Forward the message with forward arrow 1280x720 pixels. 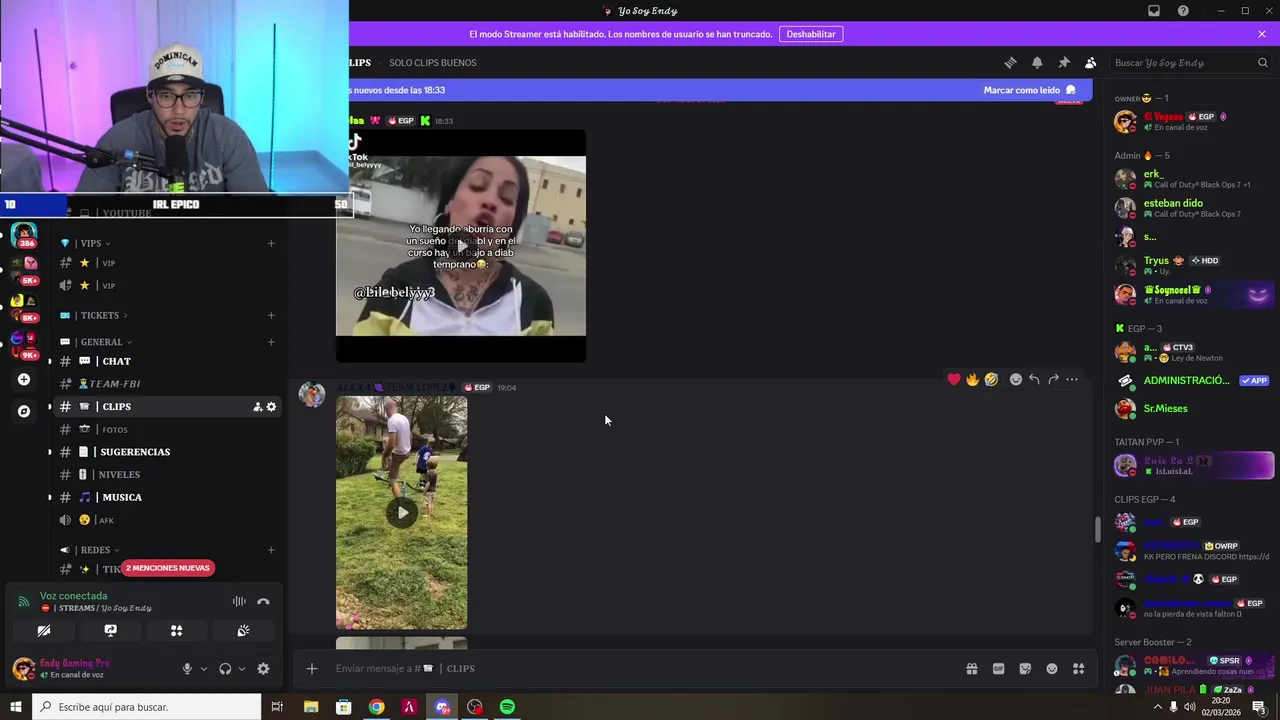[x=1053, y=379]
